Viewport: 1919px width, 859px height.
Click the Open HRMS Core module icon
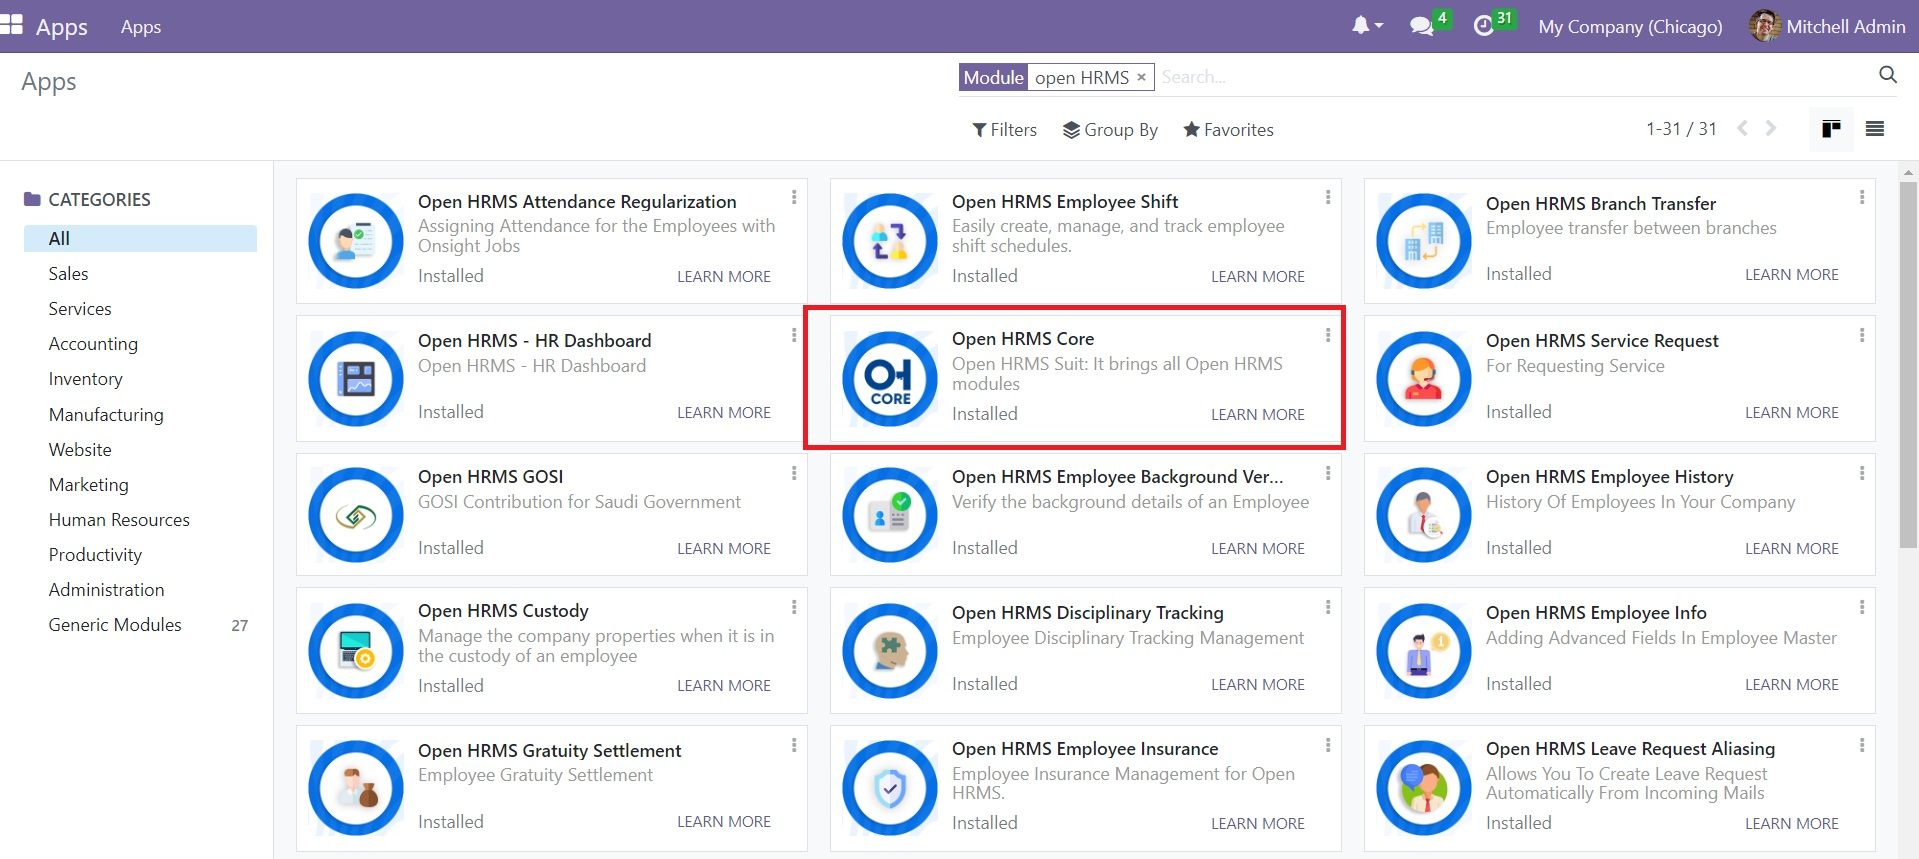point(889,379)
